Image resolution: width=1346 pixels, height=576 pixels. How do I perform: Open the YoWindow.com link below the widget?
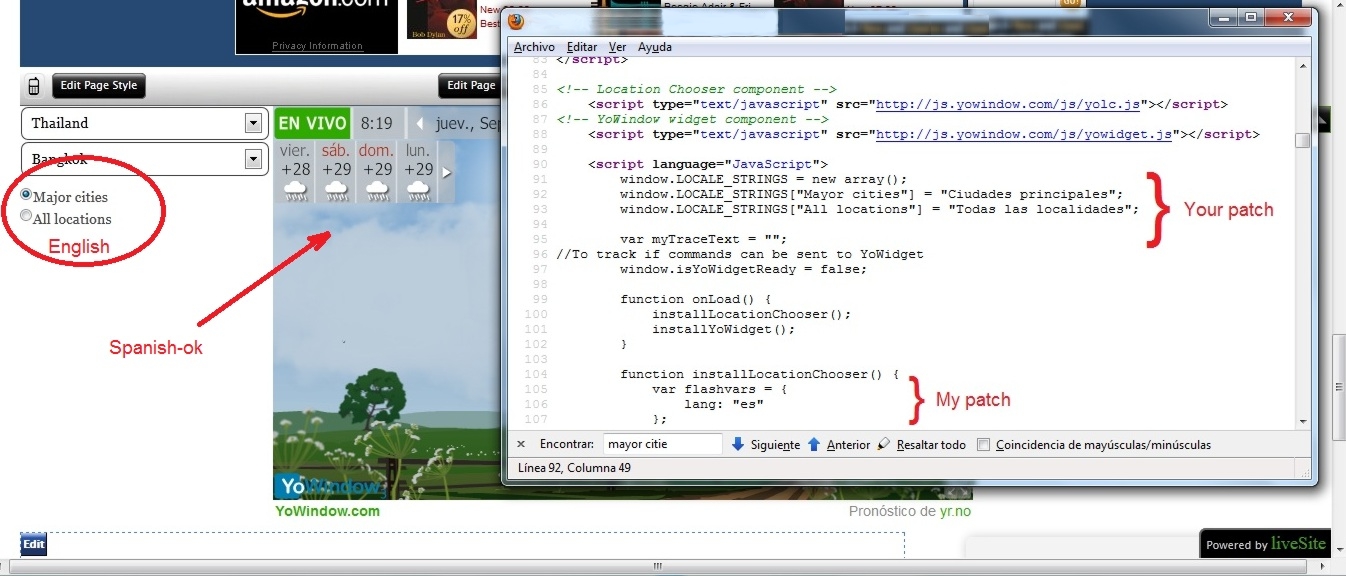327,511
